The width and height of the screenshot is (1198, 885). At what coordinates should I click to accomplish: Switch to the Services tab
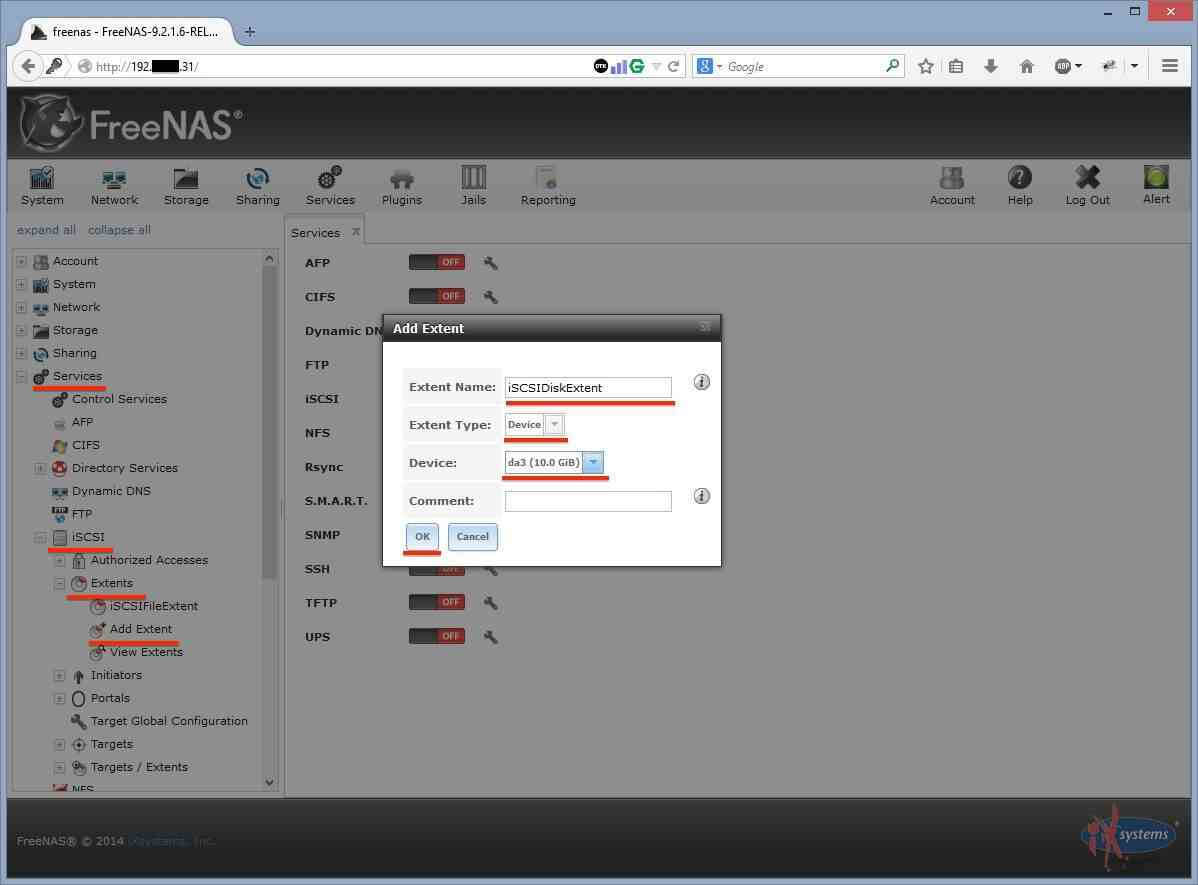(x=315, y=233)
